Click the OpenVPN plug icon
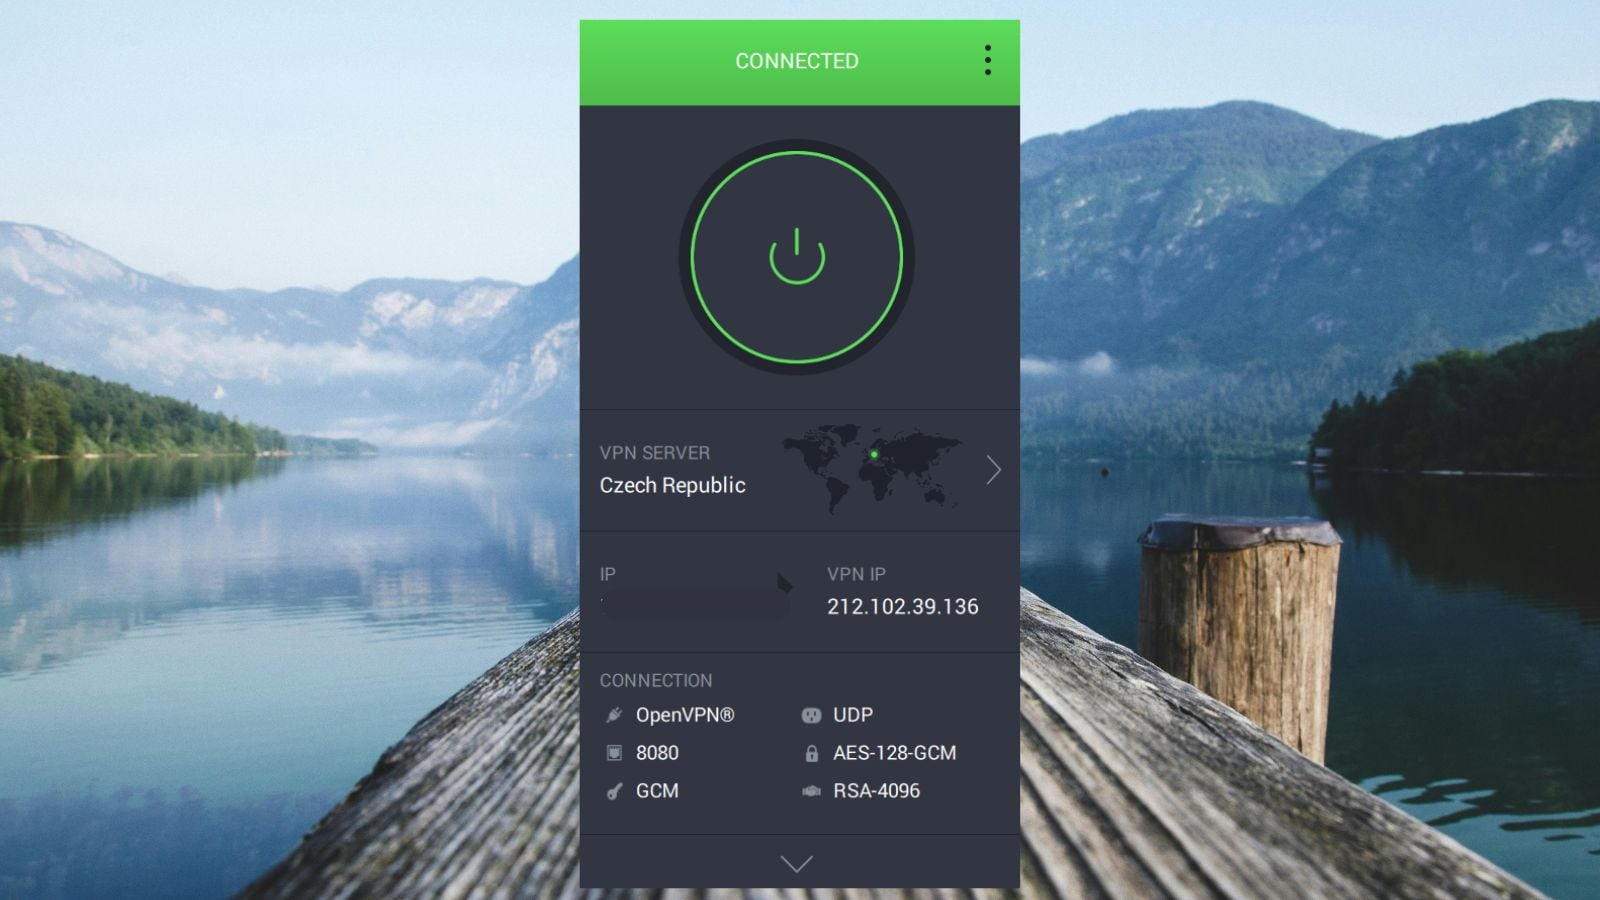1600x900 pixels. pyautogui.click(x=614, y=715)
